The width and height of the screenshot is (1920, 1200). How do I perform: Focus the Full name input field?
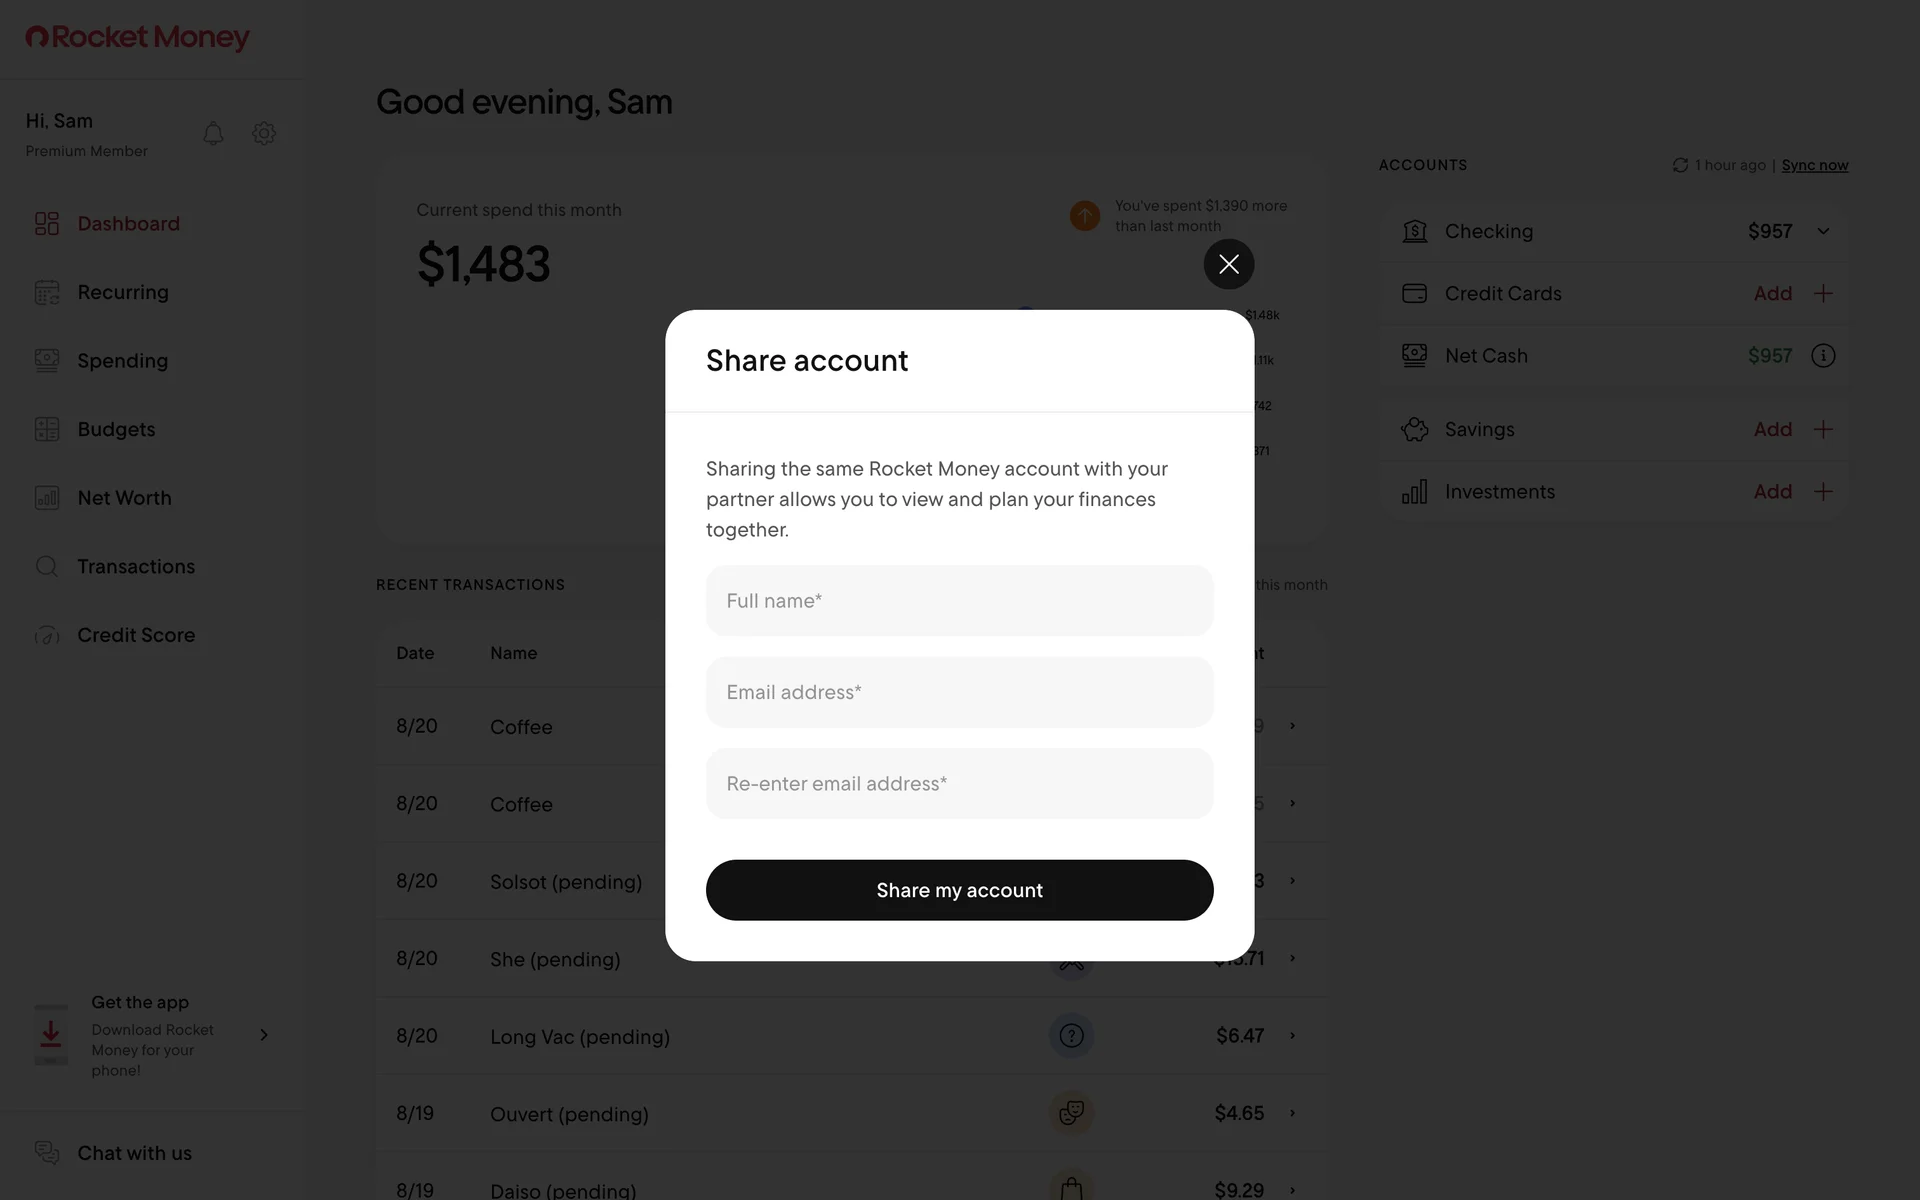coord(959,601)
